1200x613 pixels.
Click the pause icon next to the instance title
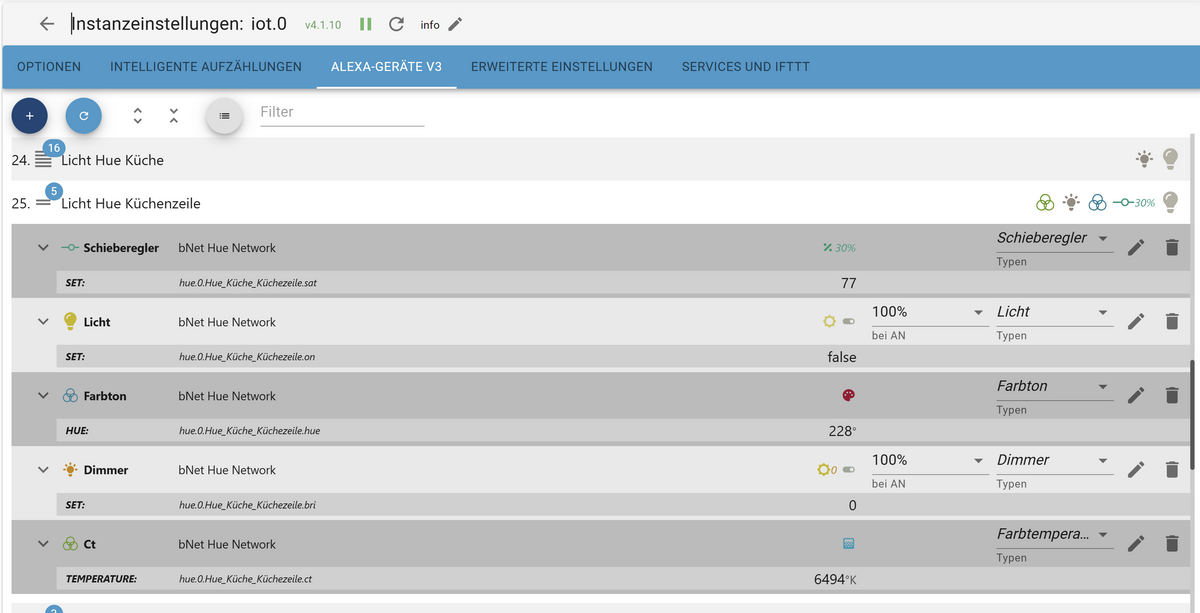click(365, 23)
